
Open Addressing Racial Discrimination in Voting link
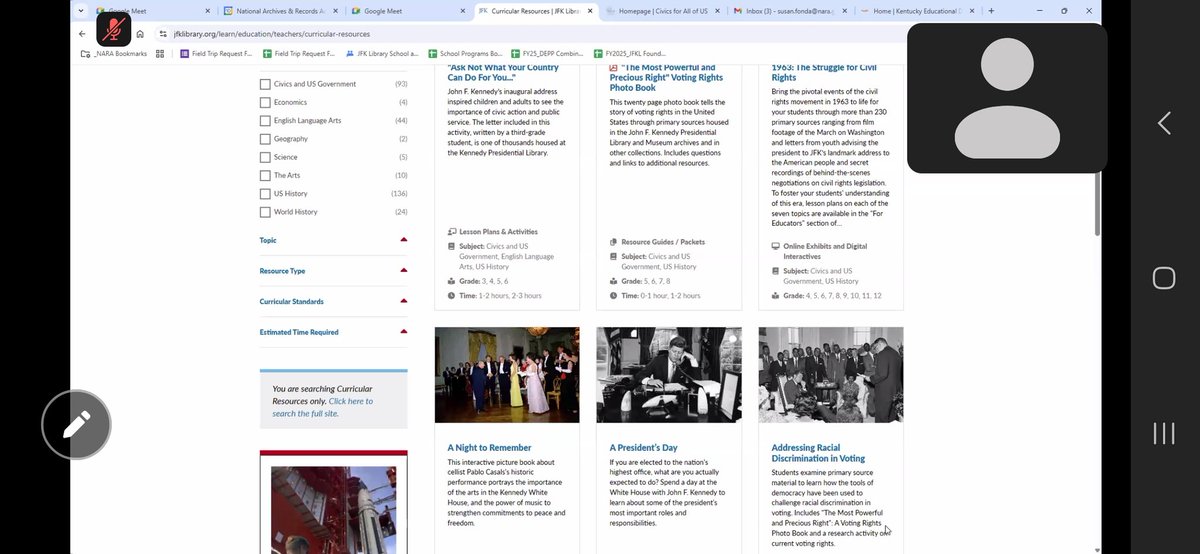coord(818,453)
